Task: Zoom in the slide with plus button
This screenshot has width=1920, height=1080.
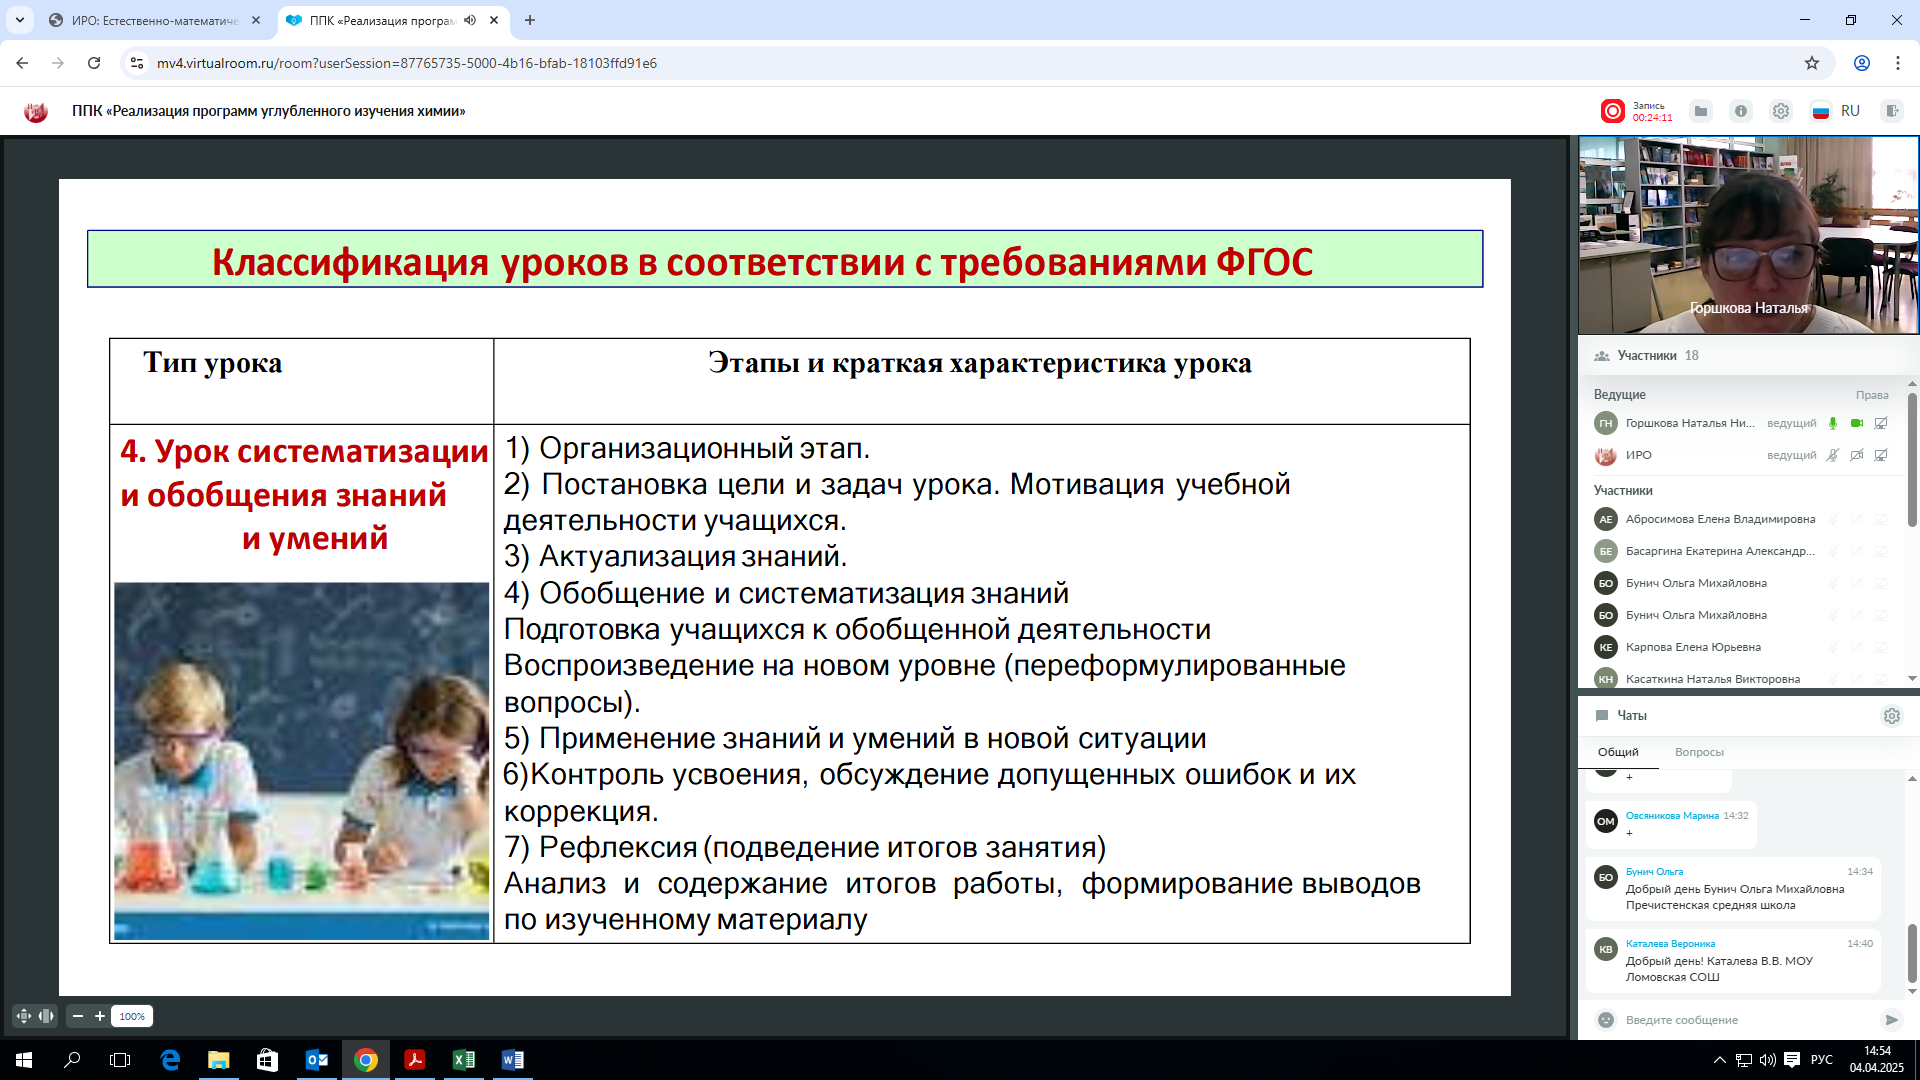Action: 100,1016
